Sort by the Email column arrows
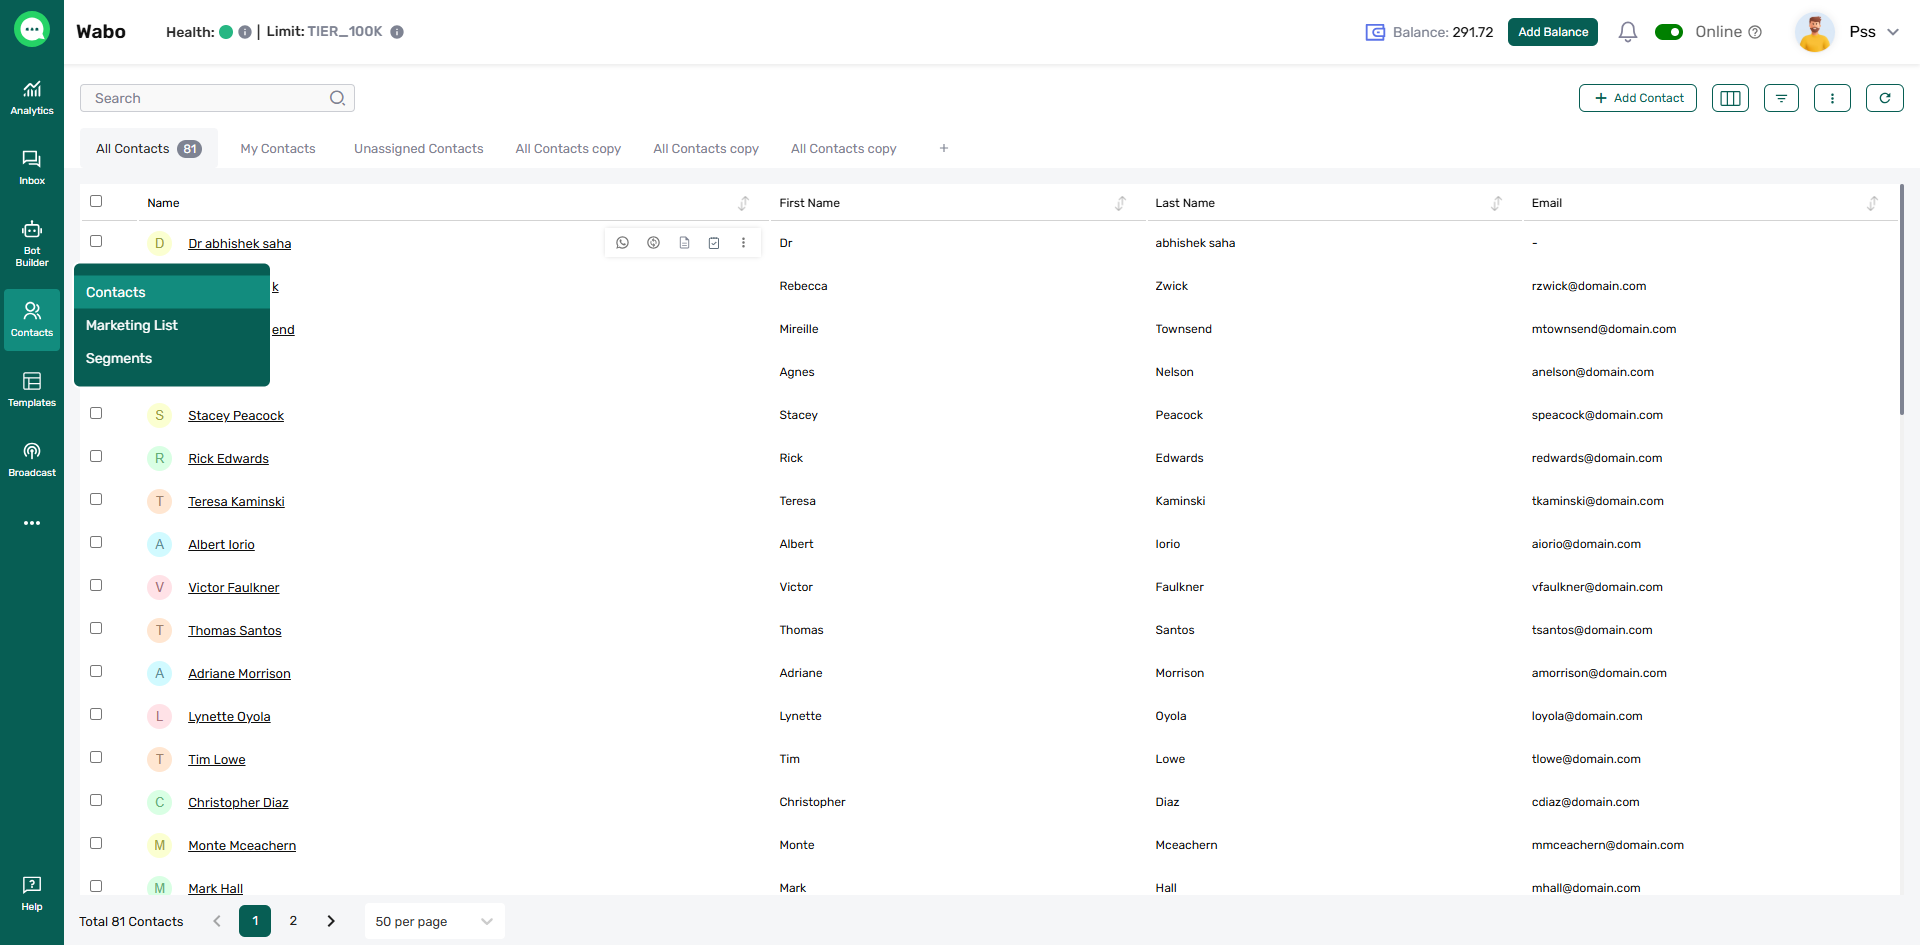Image resolution: width=1920 pixels, height=945 pixels. pos(1873,203)
